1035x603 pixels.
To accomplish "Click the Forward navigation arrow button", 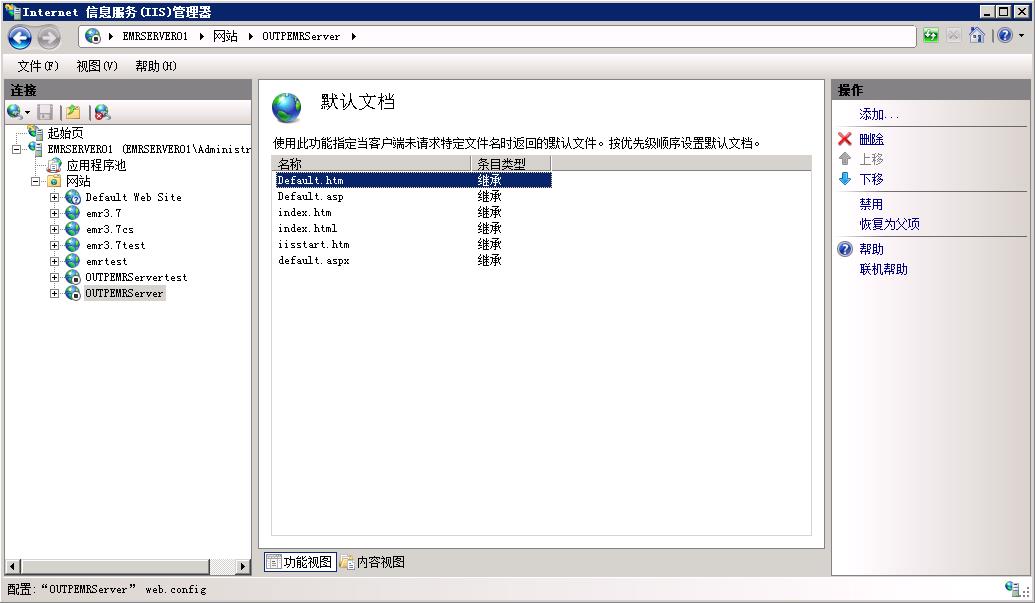I will coord(48,38).
